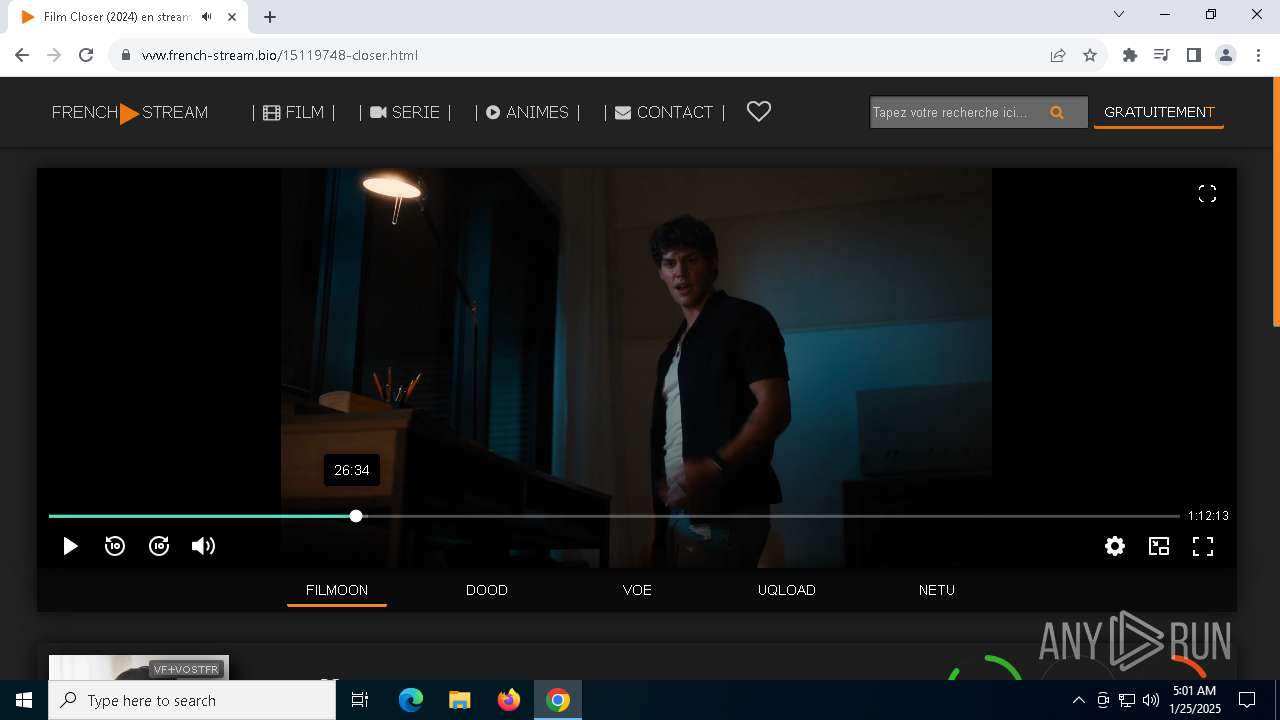The height and width of the screenshot is (720, 1280).
Task: Play the video
Action: tap(70, 546)
